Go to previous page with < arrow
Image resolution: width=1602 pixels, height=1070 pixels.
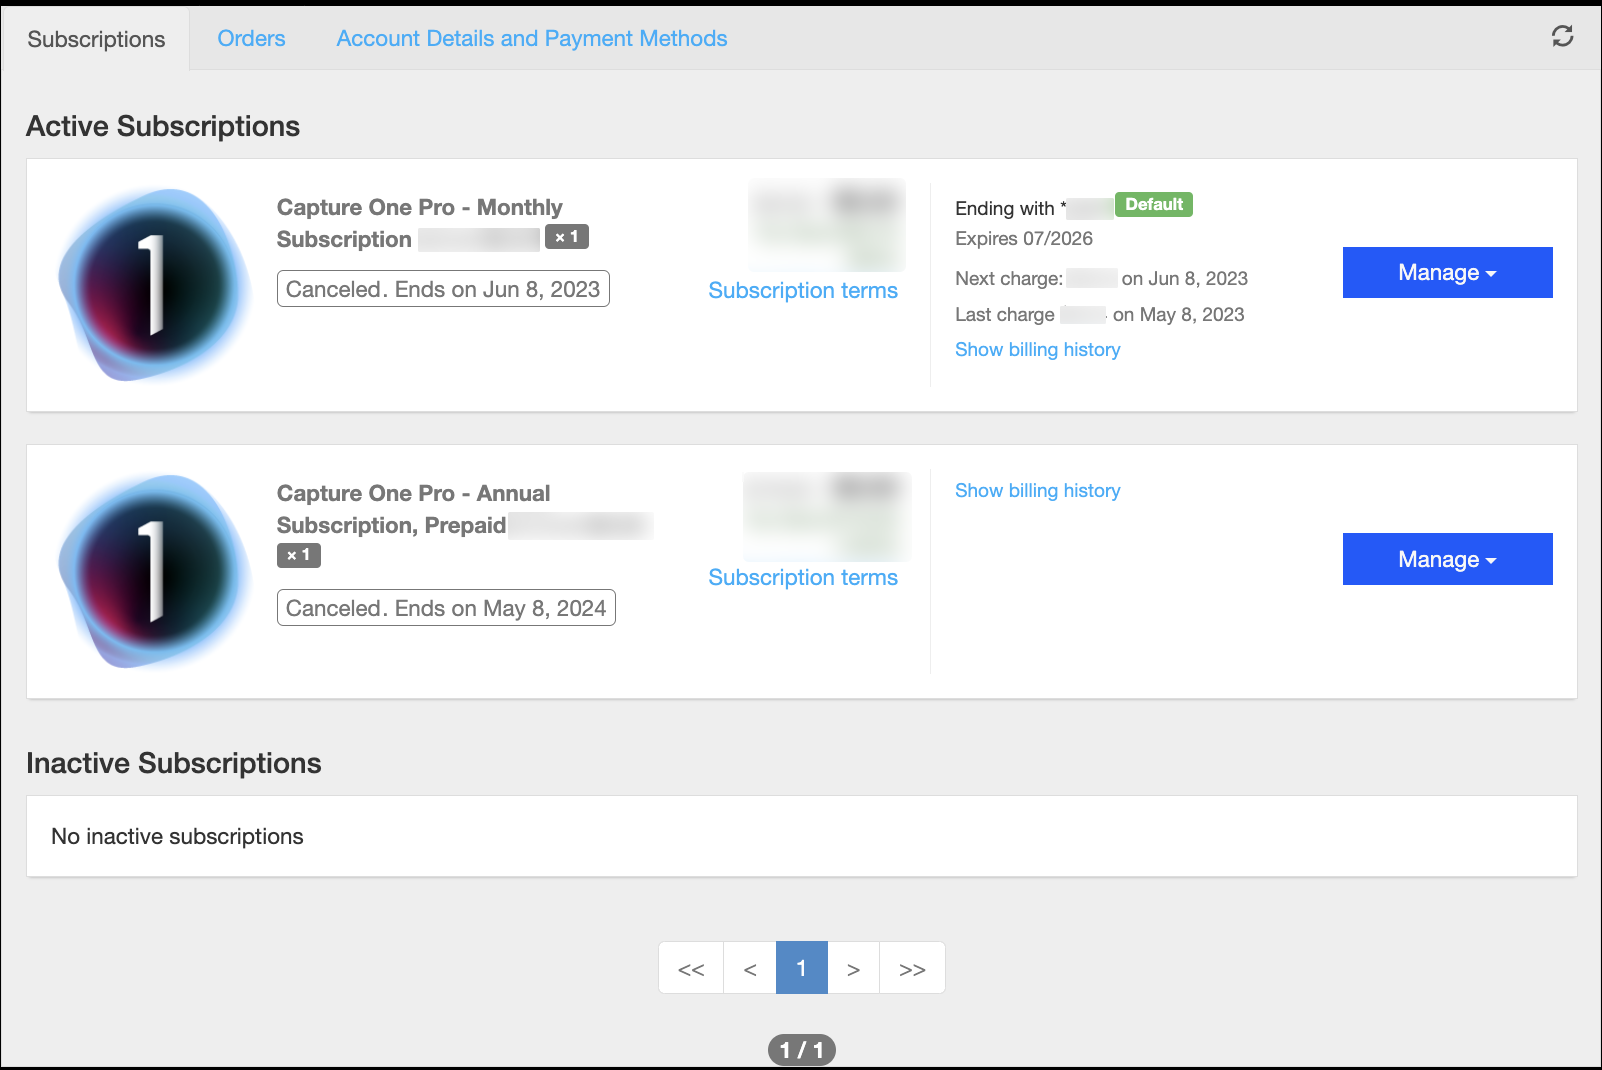750,968
